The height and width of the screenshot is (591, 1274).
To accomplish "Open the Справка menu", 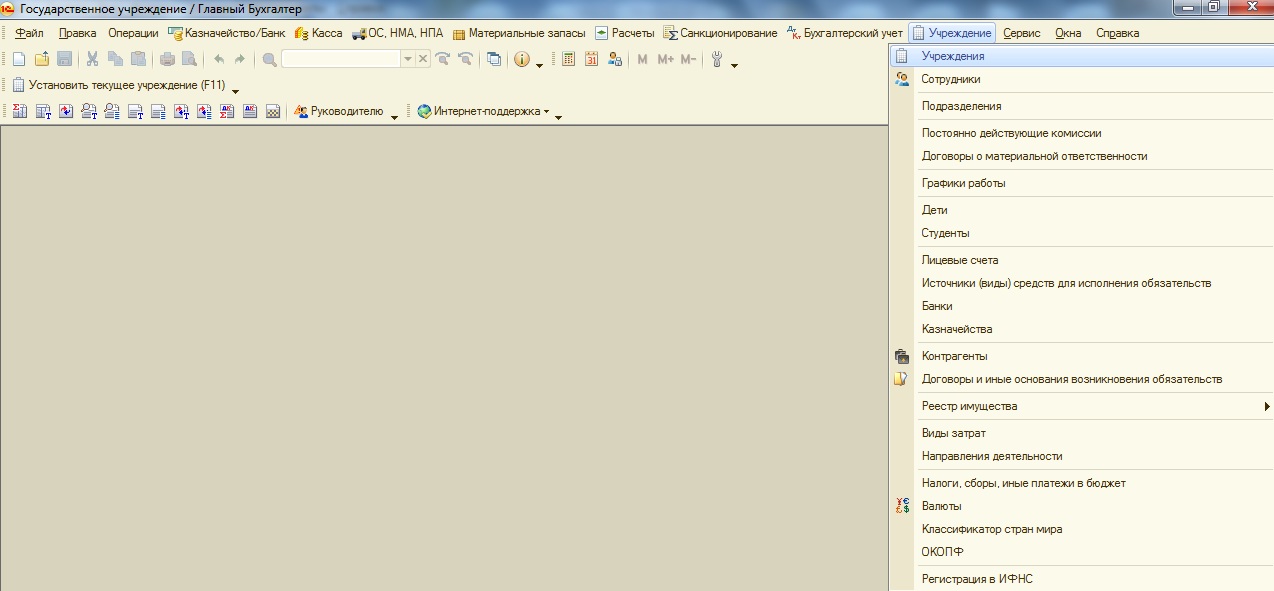I will (x=1117, y=33).
